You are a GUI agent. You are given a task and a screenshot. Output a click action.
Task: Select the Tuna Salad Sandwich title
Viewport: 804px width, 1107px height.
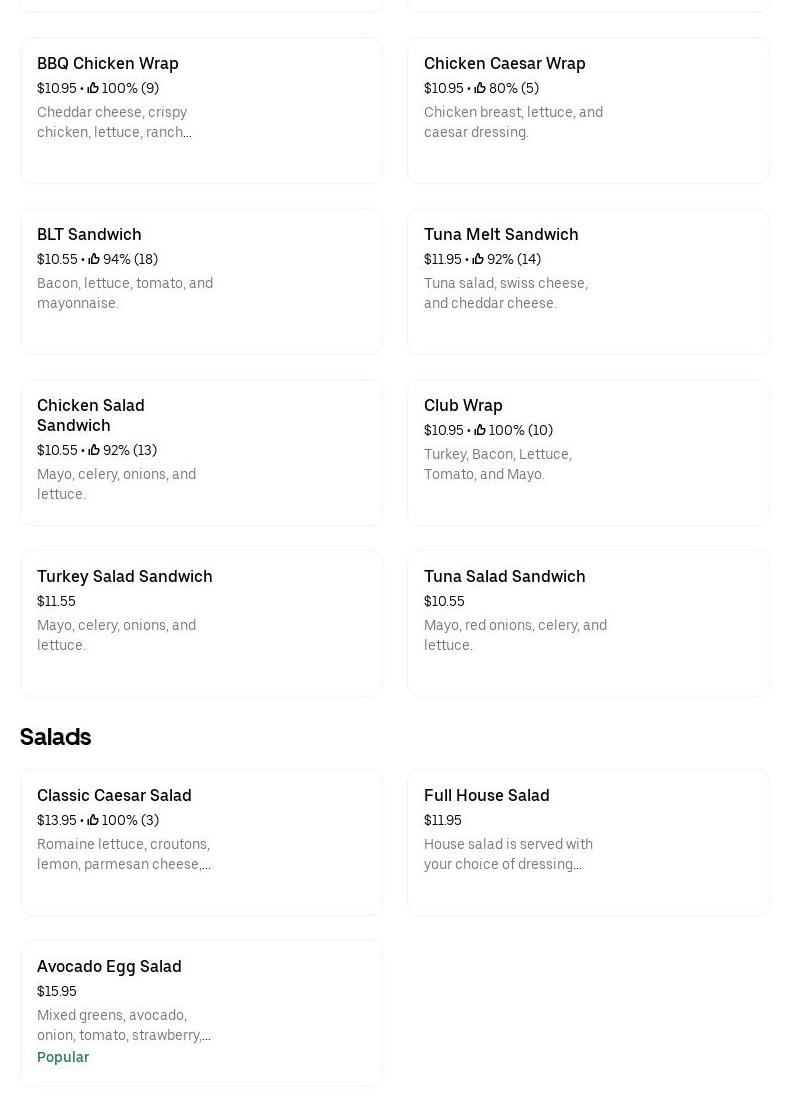pos(505,576)
